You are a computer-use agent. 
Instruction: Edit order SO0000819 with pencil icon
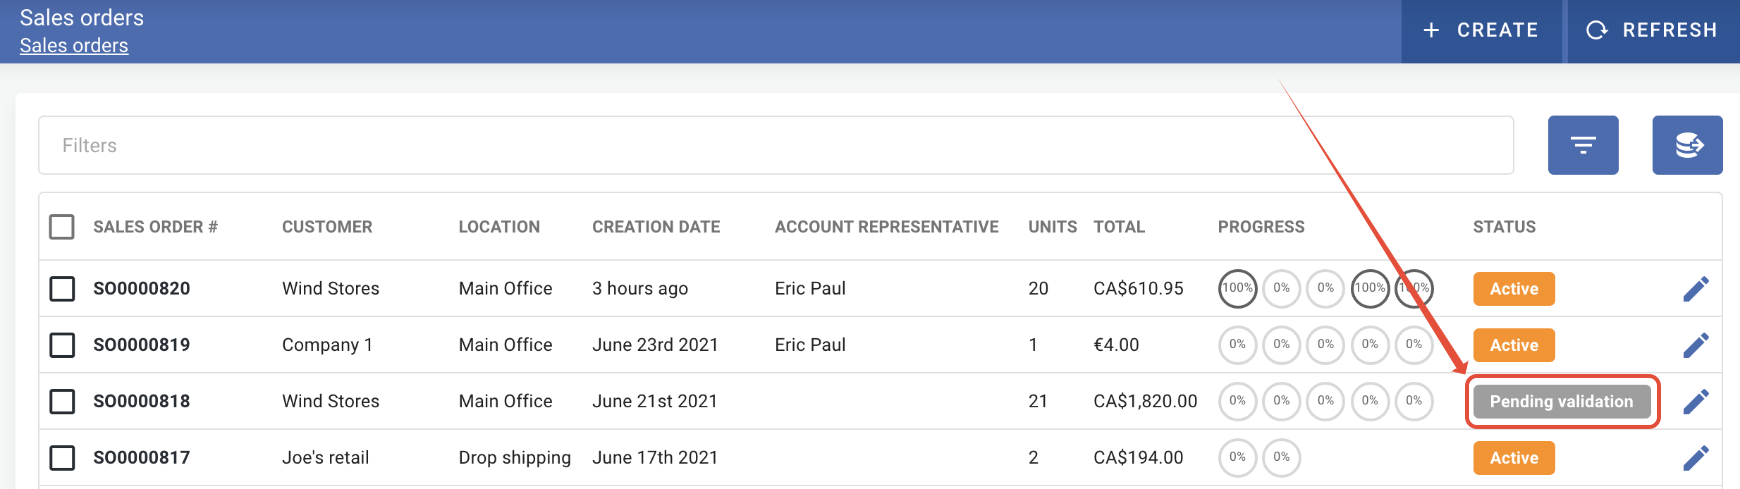tap(1696, 345)
